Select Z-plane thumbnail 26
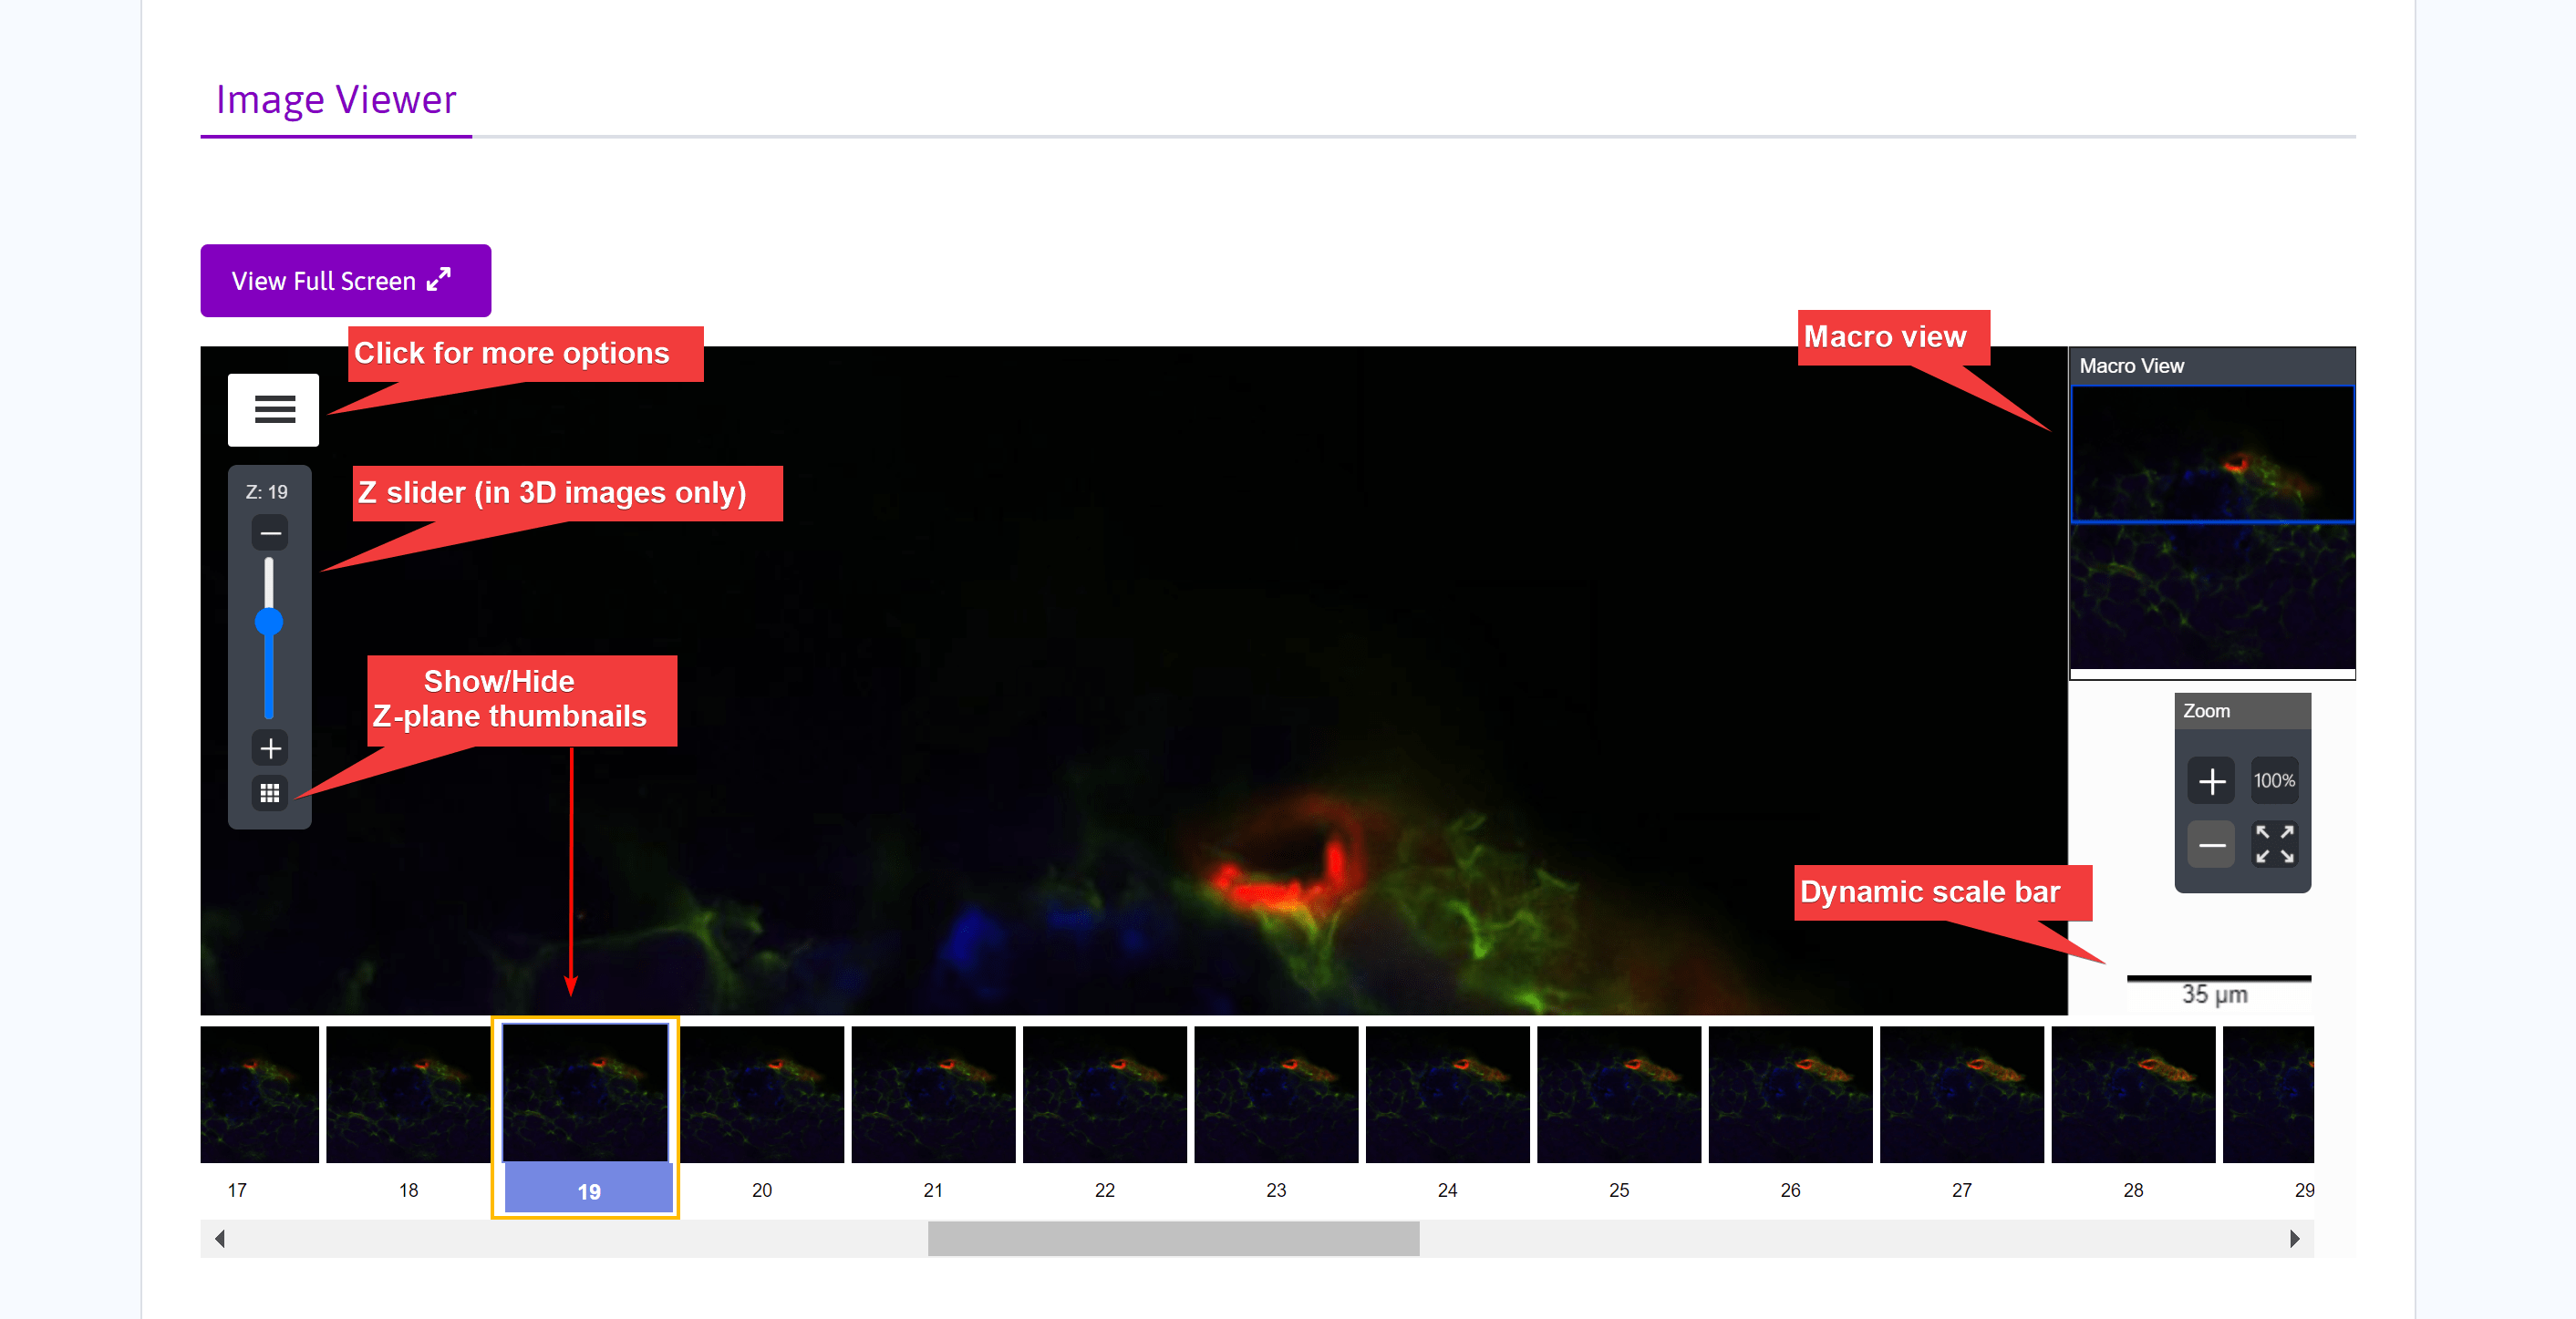The image size is (2576, 1319). click(1790, 1094)
